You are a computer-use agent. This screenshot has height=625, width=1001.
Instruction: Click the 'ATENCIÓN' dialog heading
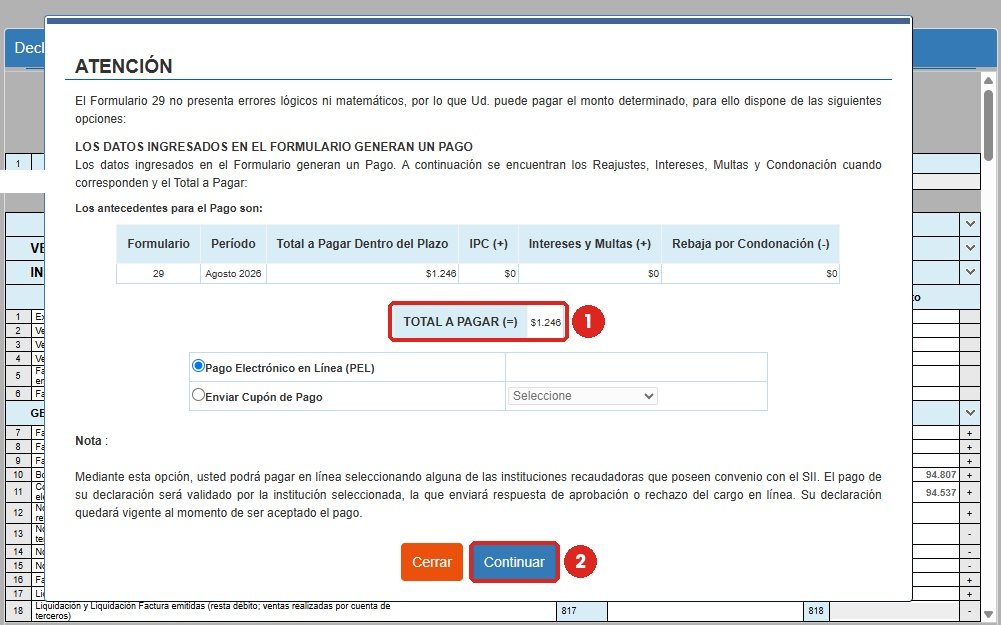coord(124,66)
